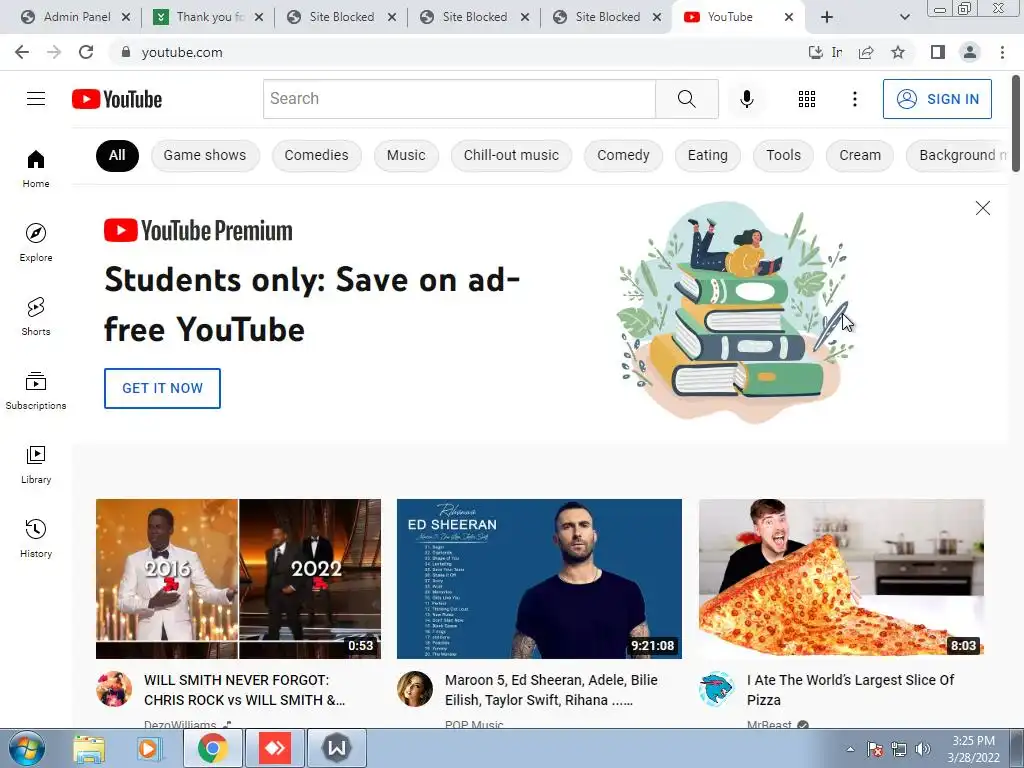The height and width of the screenshot is (768, 1024).
Task: Click the youtube.com address bar
Action: tap(457, 52)
